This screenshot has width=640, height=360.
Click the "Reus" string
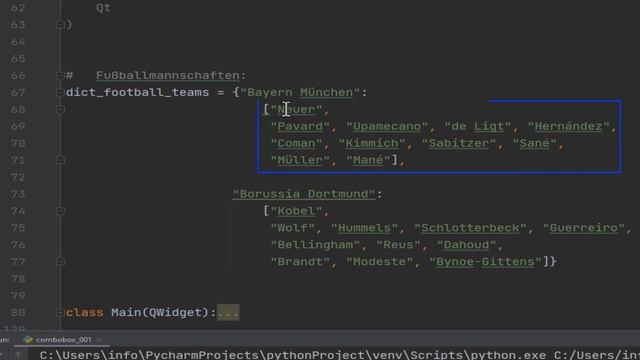[x=398, y=245]
